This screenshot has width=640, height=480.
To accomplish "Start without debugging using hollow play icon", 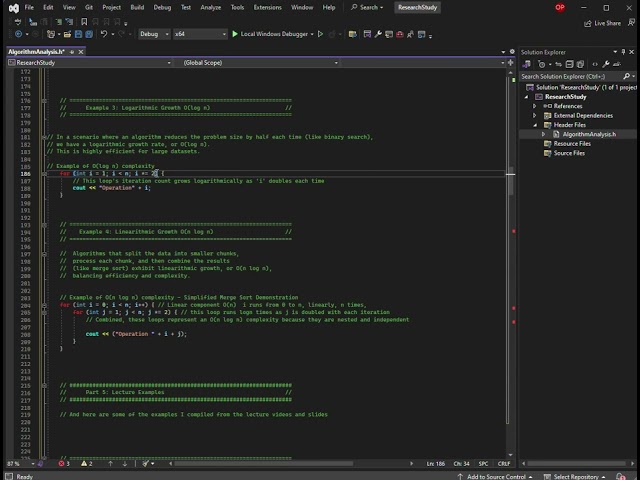I will coord(320,34).
